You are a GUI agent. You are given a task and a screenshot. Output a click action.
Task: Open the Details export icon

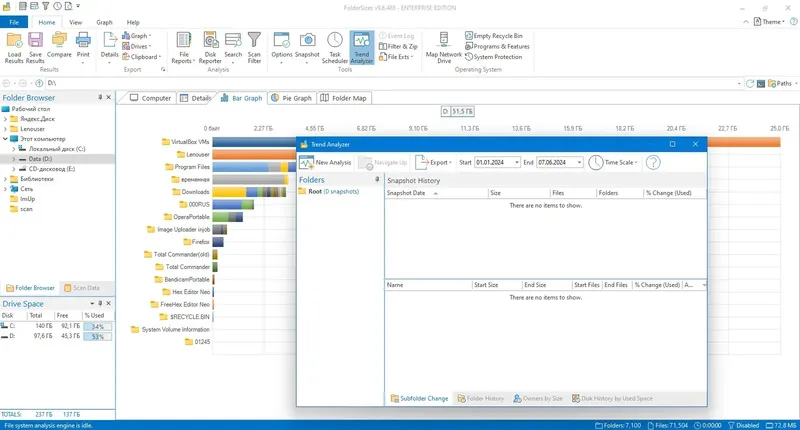(x=109, y=45)
